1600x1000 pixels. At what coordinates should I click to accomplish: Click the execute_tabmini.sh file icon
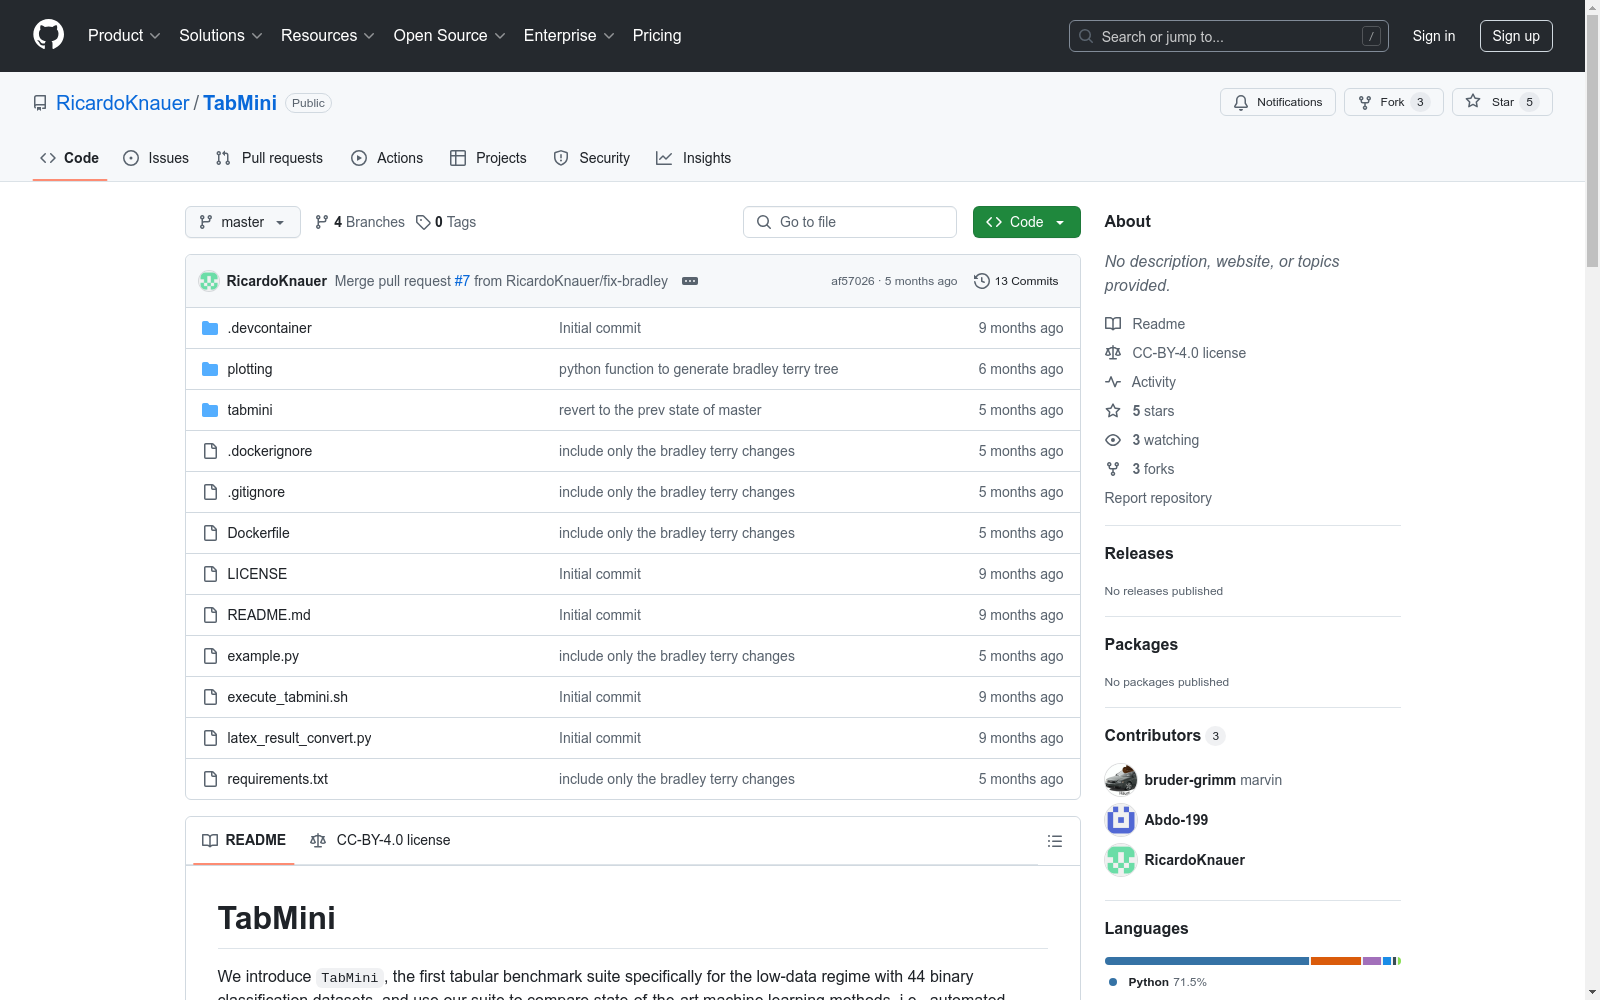(x=210, y=697)
